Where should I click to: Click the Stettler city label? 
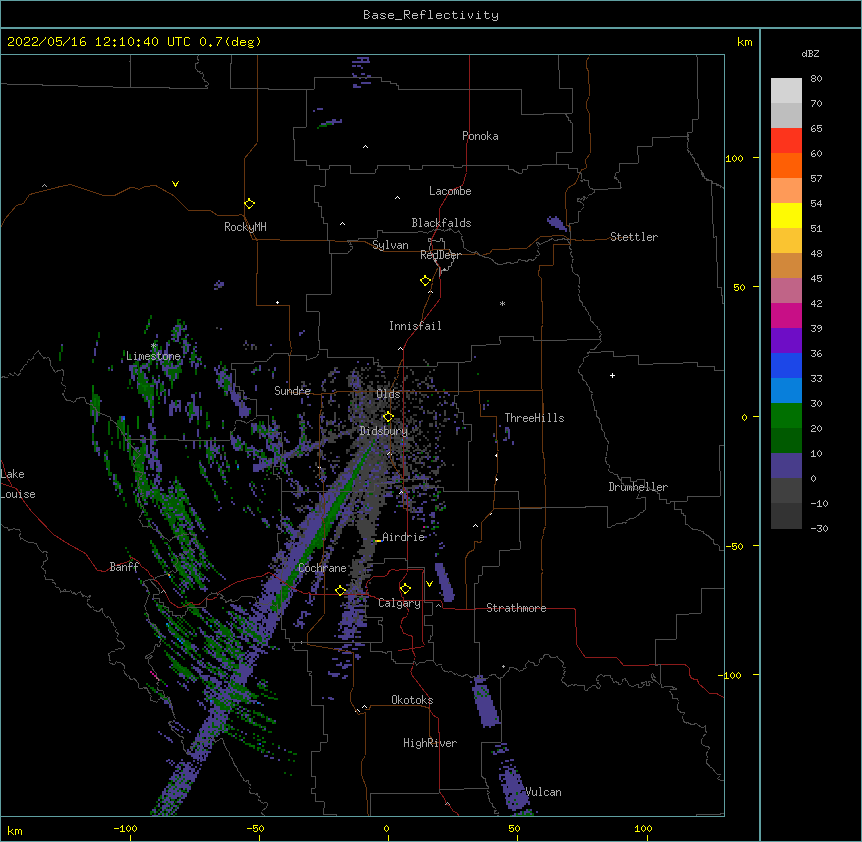coord(634,237)
